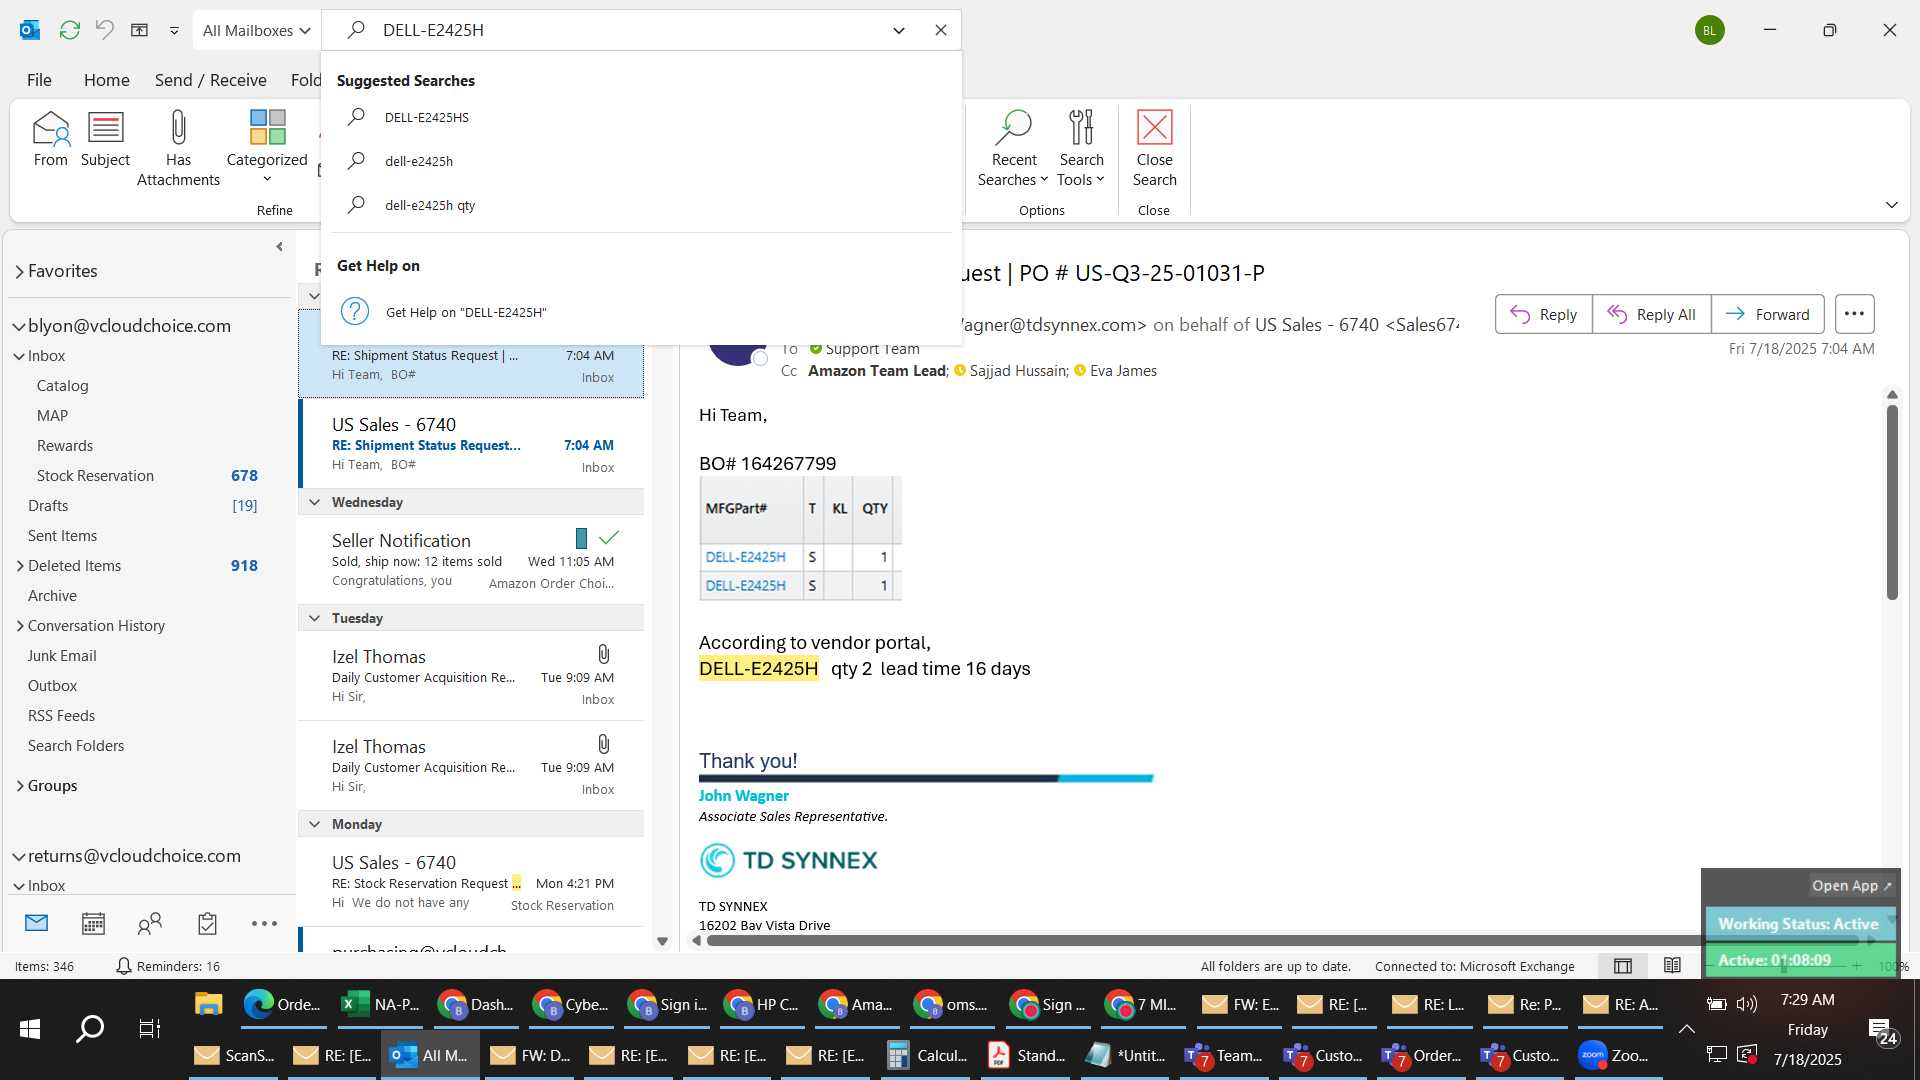Switch to Reading view in status bar
Image resolution: width=1920 pixels, height=1080 pixels.
point(1672,966)
